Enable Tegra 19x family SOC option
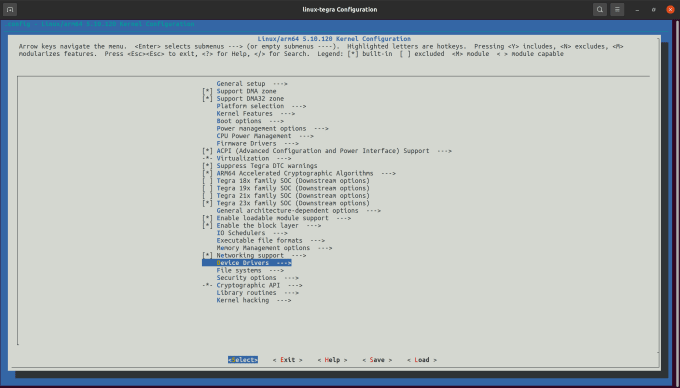Viewport: 680px width, 388px height. 208,188
